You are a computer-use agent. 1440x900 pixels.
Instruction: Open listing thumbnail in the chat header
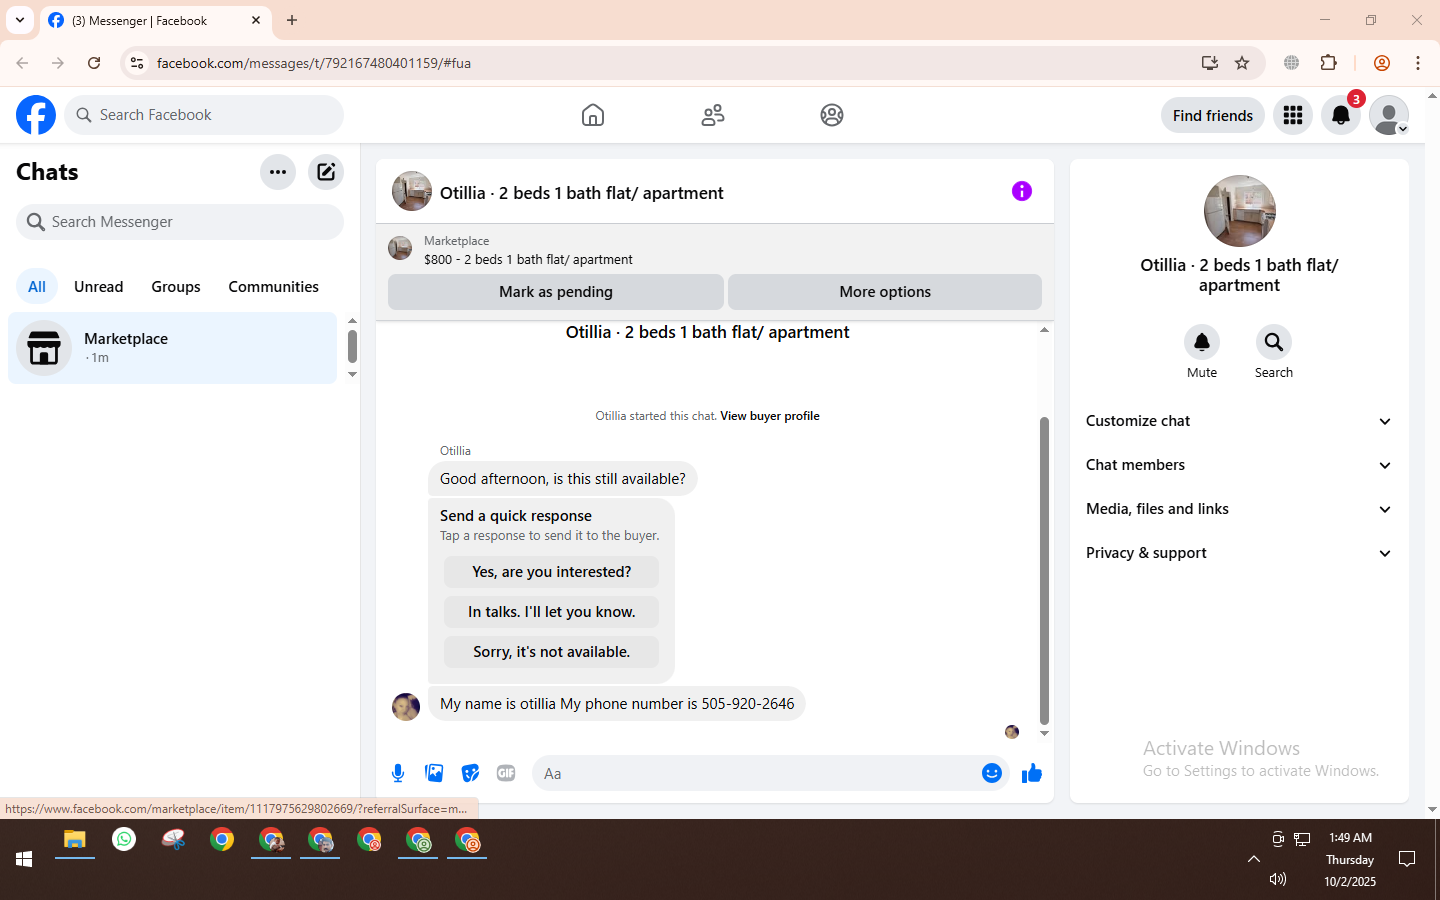[x=412, y=191]
